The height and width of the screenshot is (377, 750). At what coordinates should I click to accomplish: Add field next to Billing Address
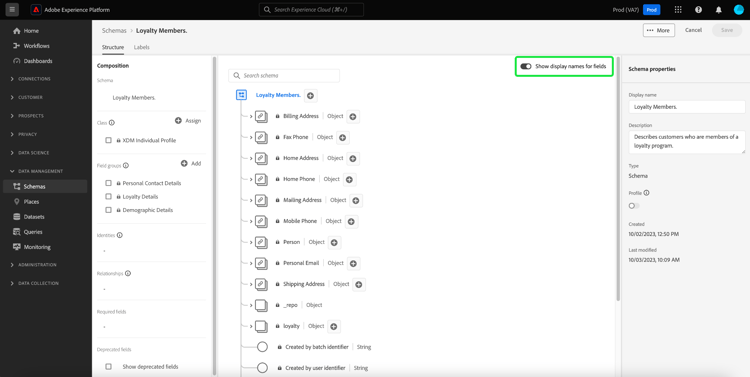tap(353, 116)
